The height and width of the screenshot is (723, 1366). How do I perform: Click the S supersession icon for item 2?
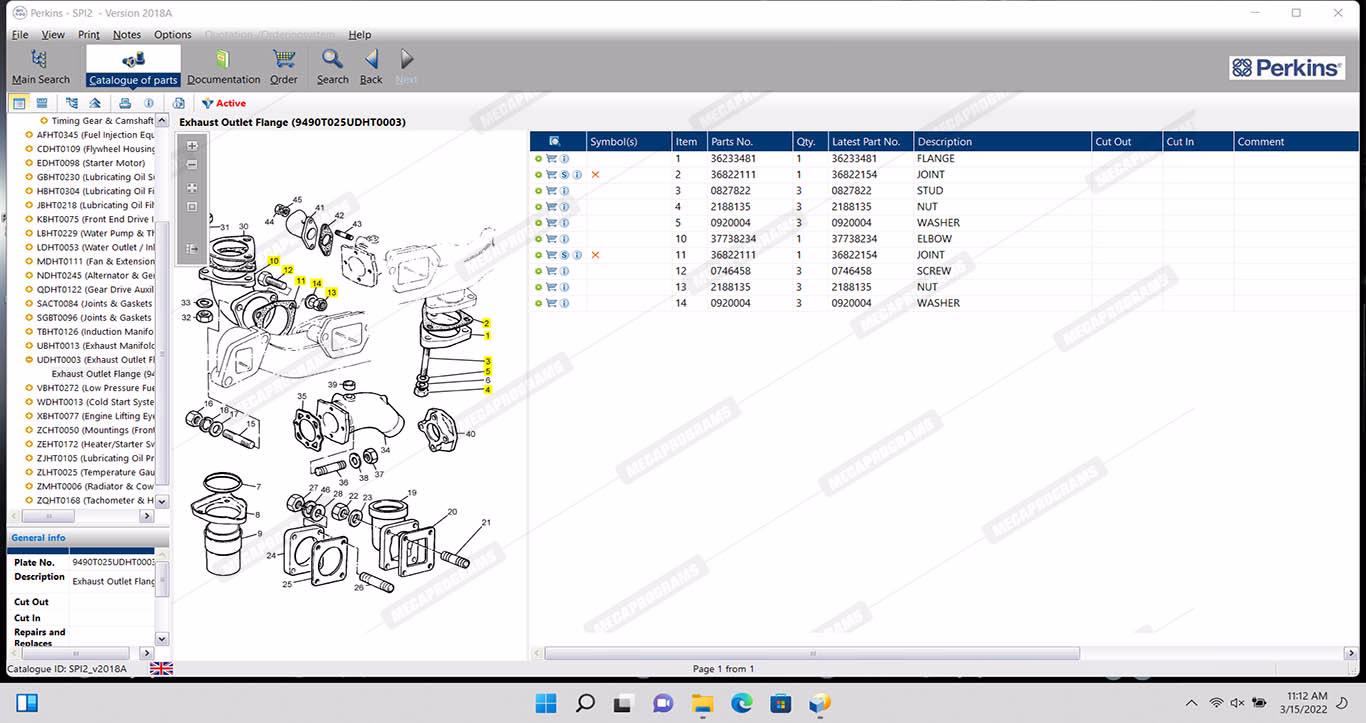pyautogui.click(x=564, y=174)
